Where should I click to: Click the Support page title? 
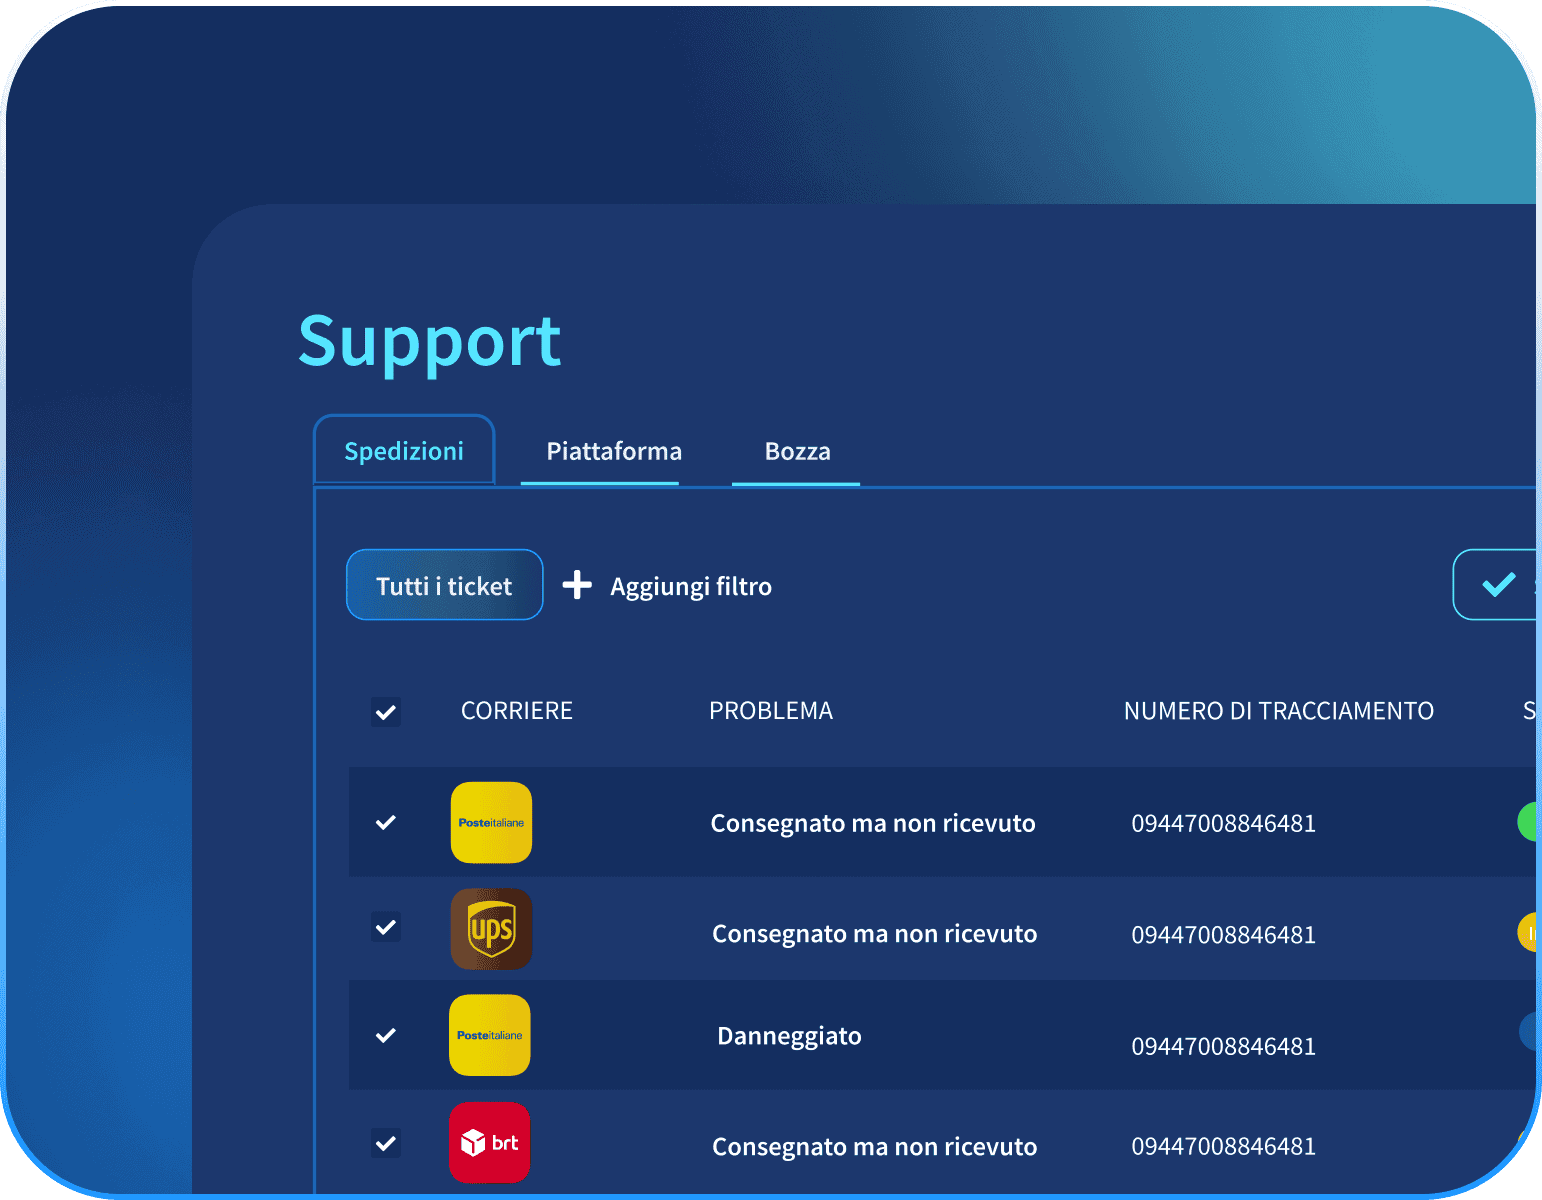point(430,342)
